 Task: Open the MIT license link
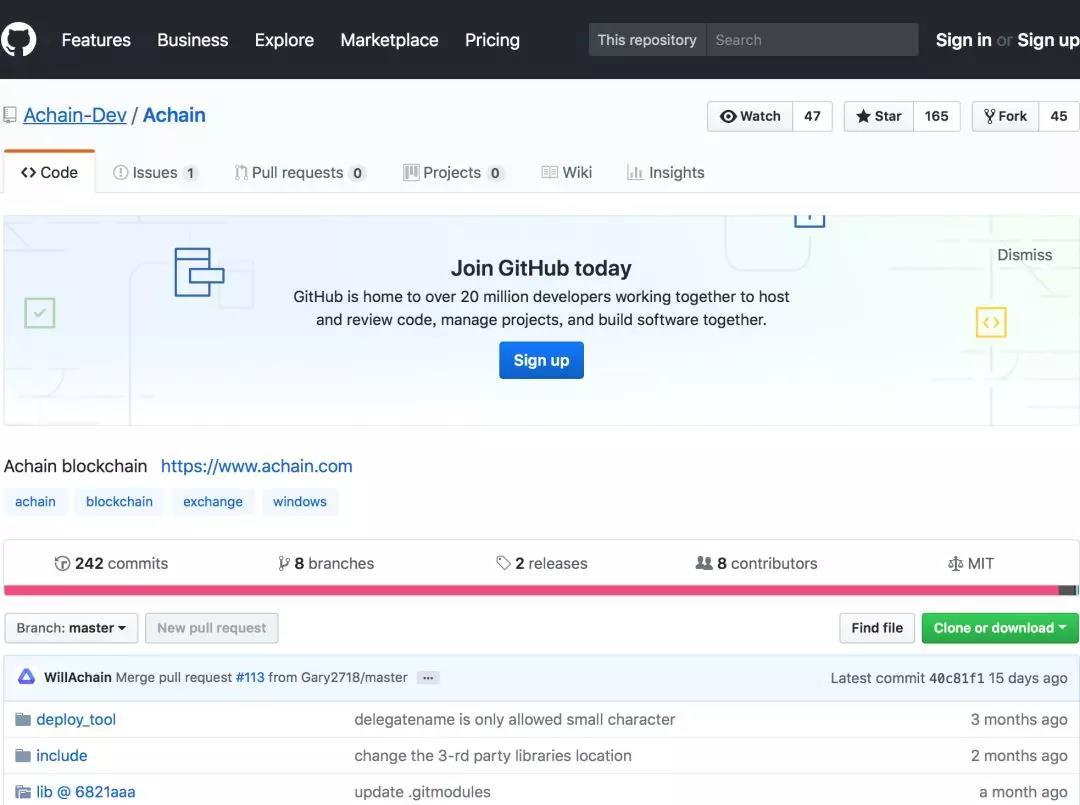click(970, 563)
